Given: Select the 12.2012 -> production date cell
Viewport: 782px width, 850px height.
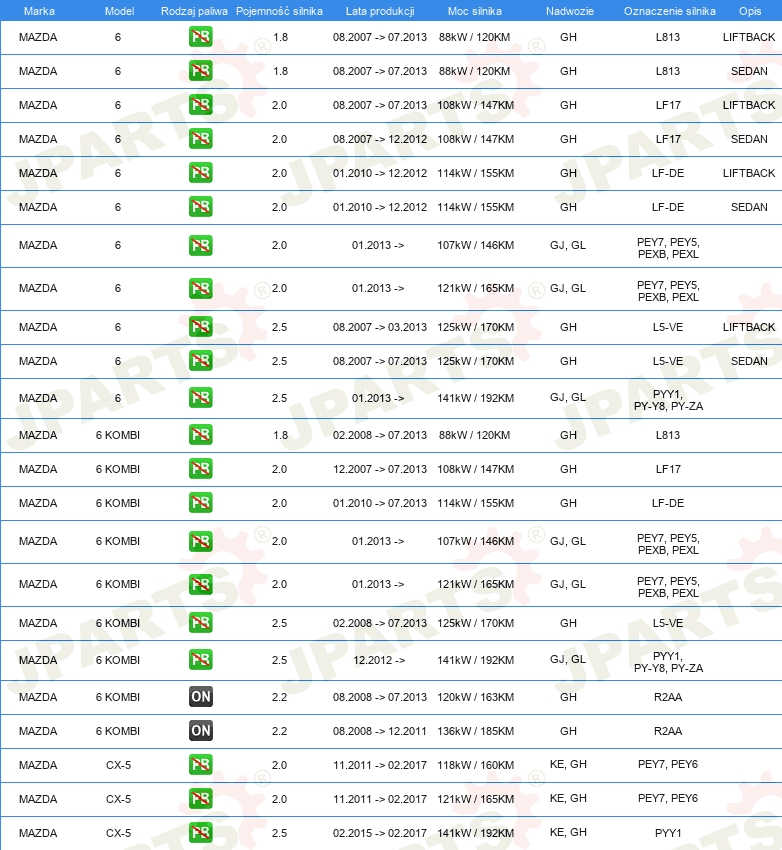Looking at the screenshot, I should pos(379,660).
